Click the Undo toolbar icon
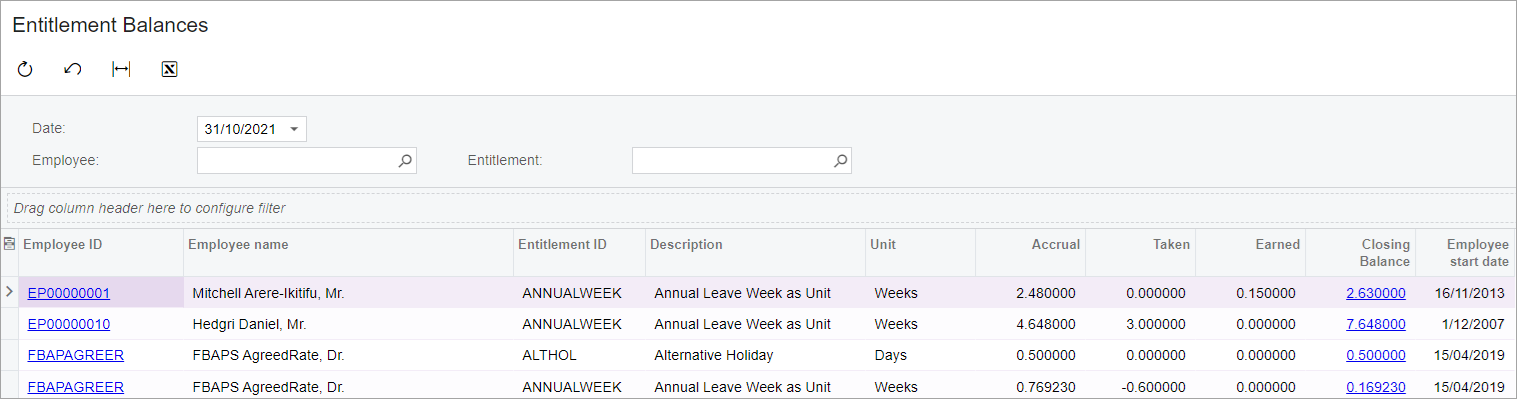The width and height of the screenshot is (1517, 399). click(x=73, y=69)
